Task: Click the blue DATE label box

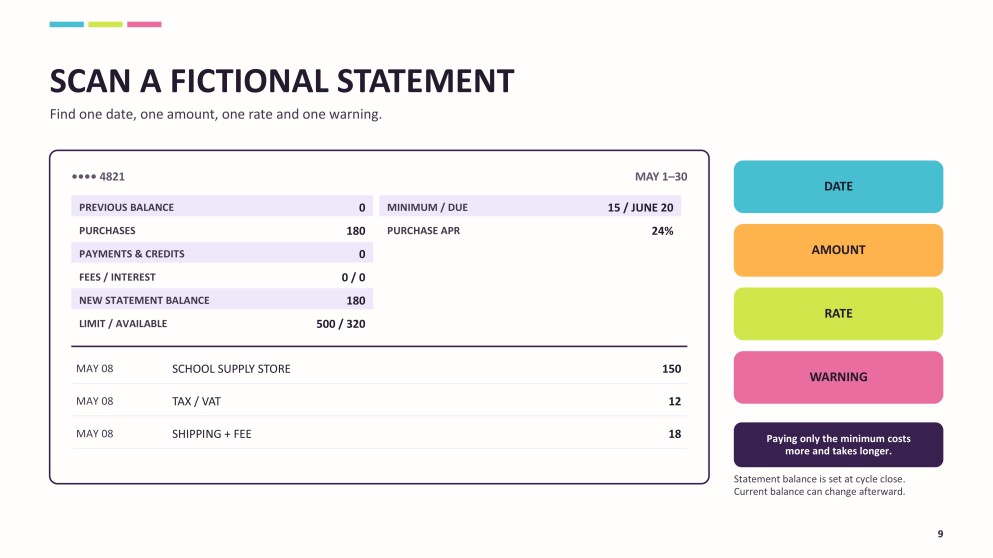Action: [x=838, y=186]
